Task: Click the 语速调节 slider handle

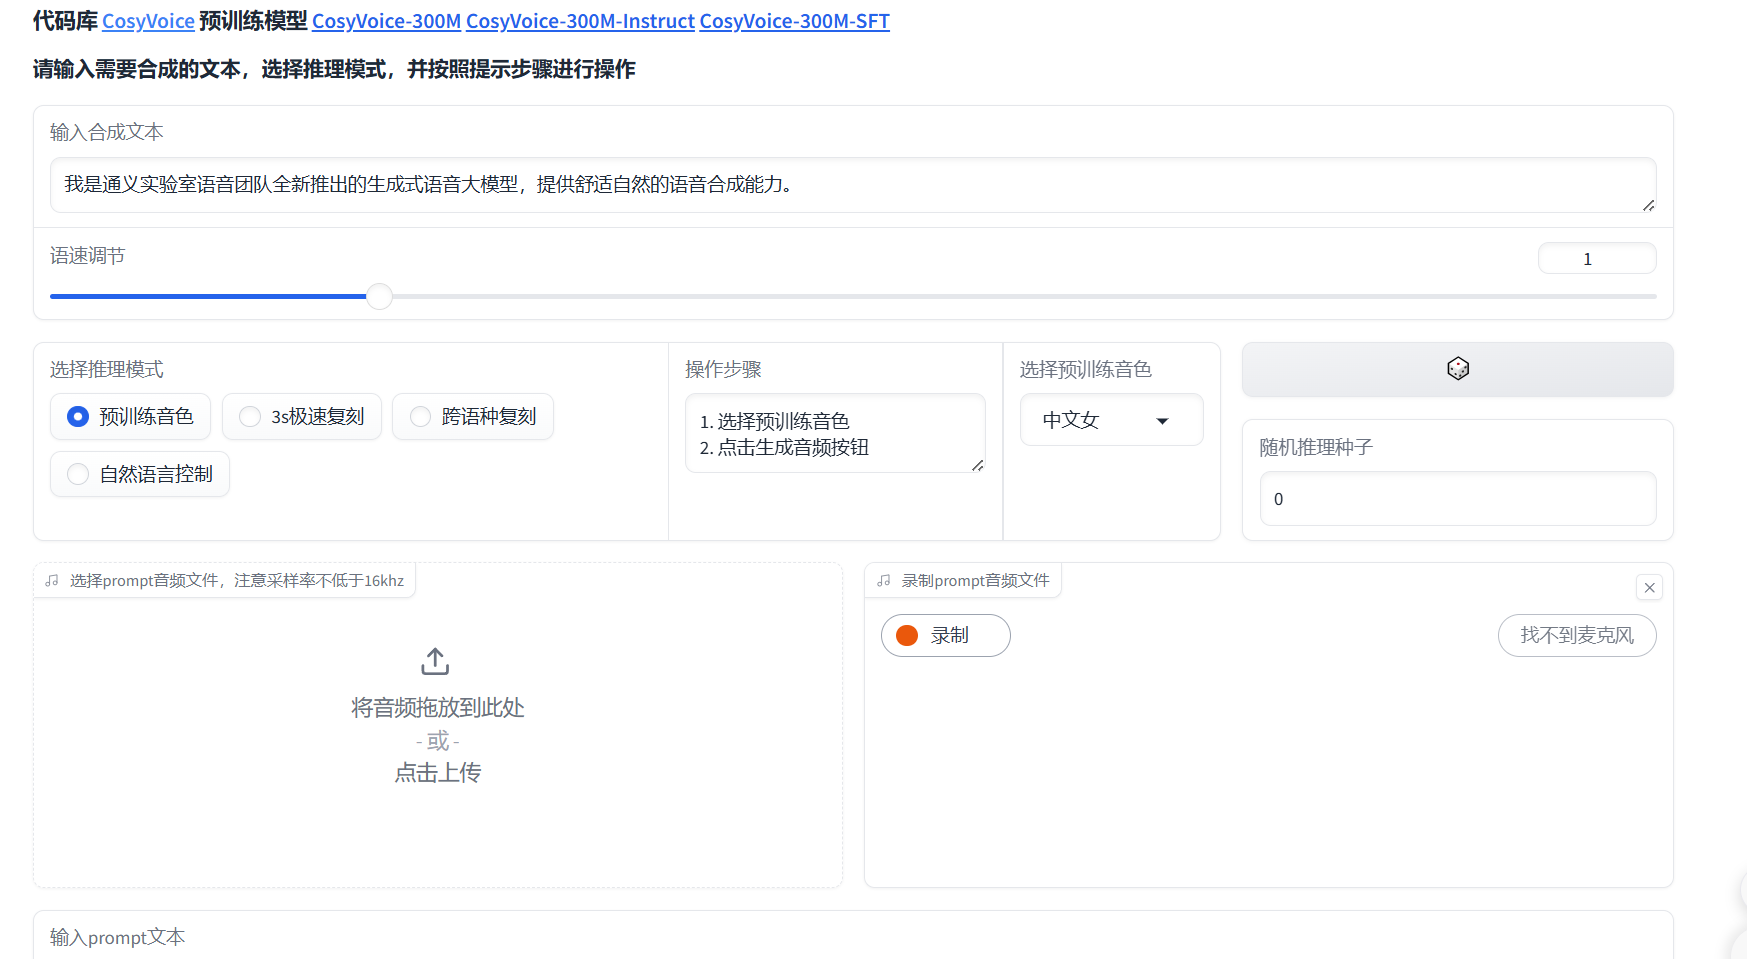Action: pyautogui.click(x=379, y=296)
